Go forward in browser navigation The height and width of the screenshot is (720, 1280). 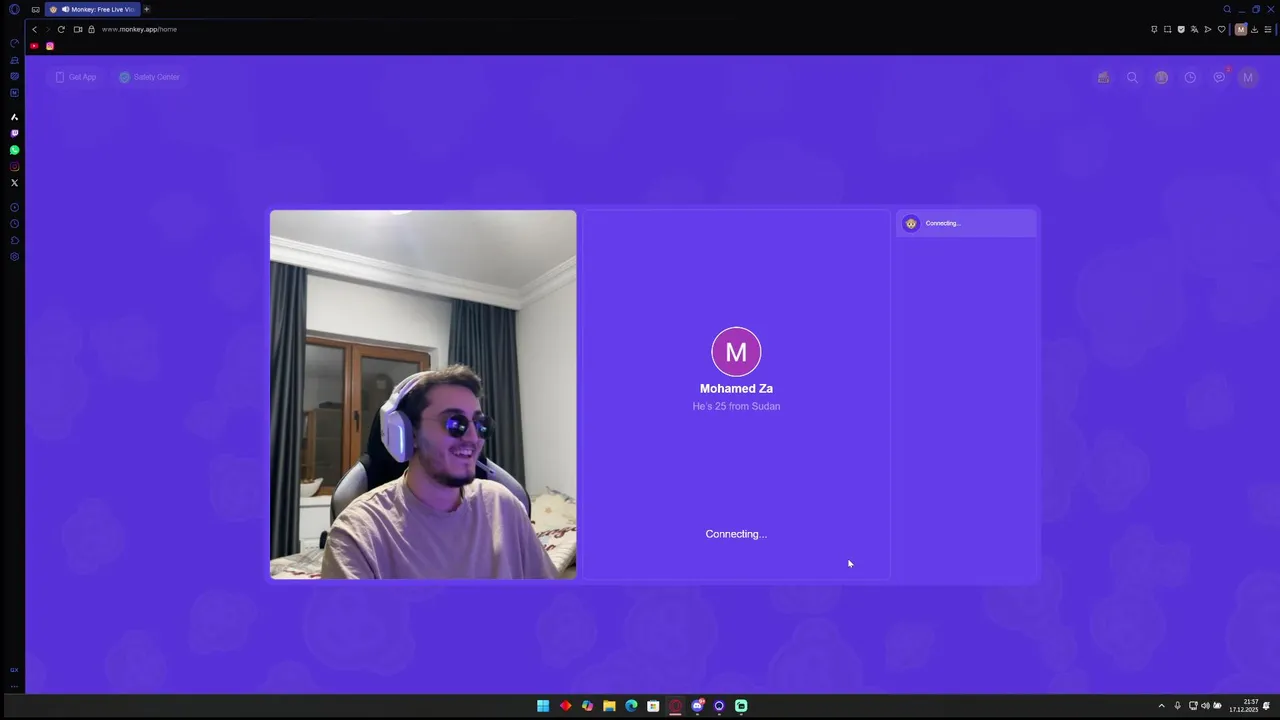47,29
